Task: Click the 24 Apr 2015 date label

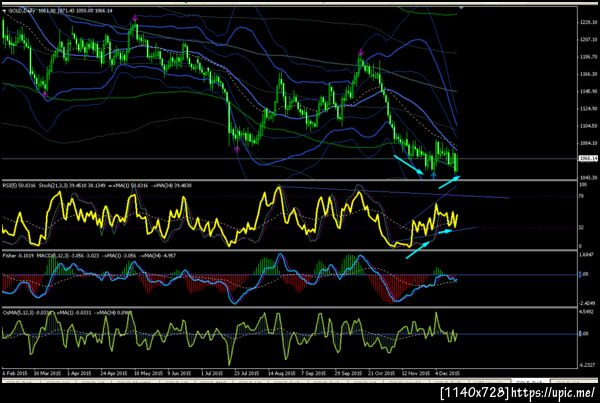Action: (114, 373)
